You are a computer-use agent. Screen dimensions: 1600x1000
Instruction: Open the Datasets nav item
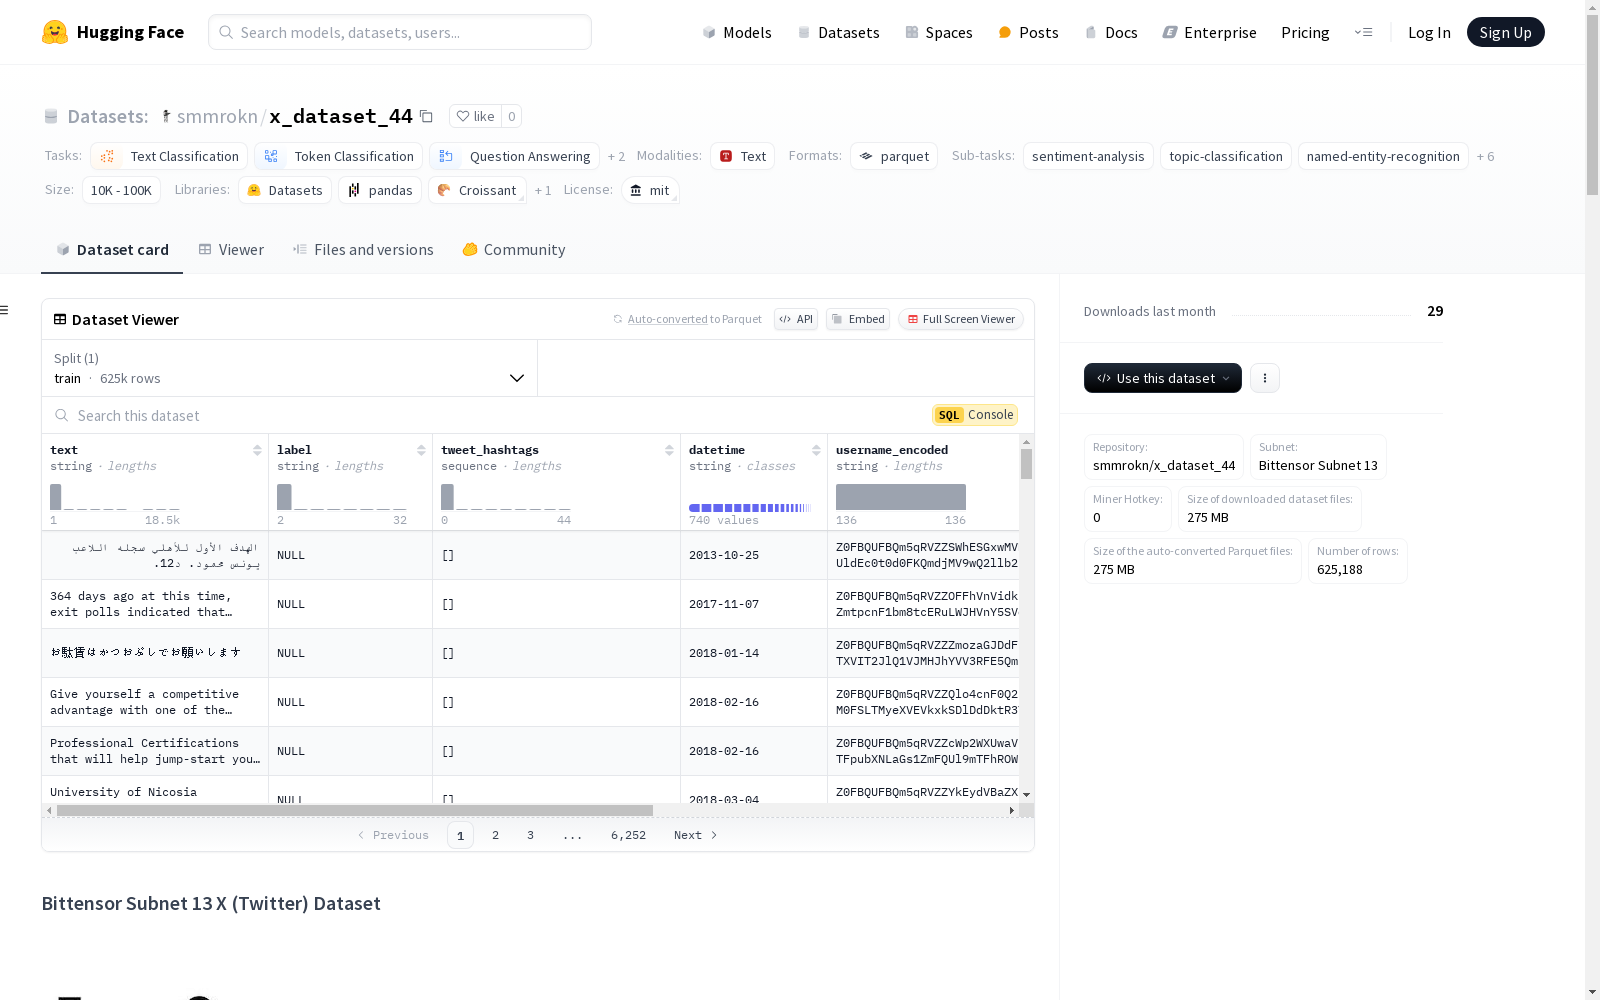[x=838, y=32]
